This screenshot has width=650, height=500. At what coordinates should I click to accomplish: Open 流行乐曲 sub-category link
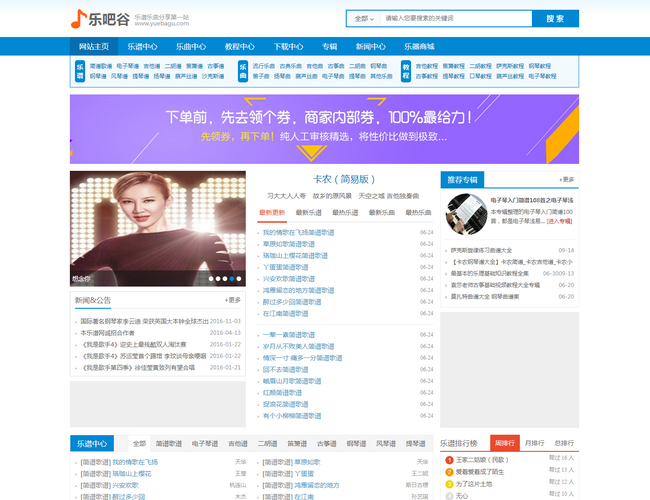pos(264,66)
